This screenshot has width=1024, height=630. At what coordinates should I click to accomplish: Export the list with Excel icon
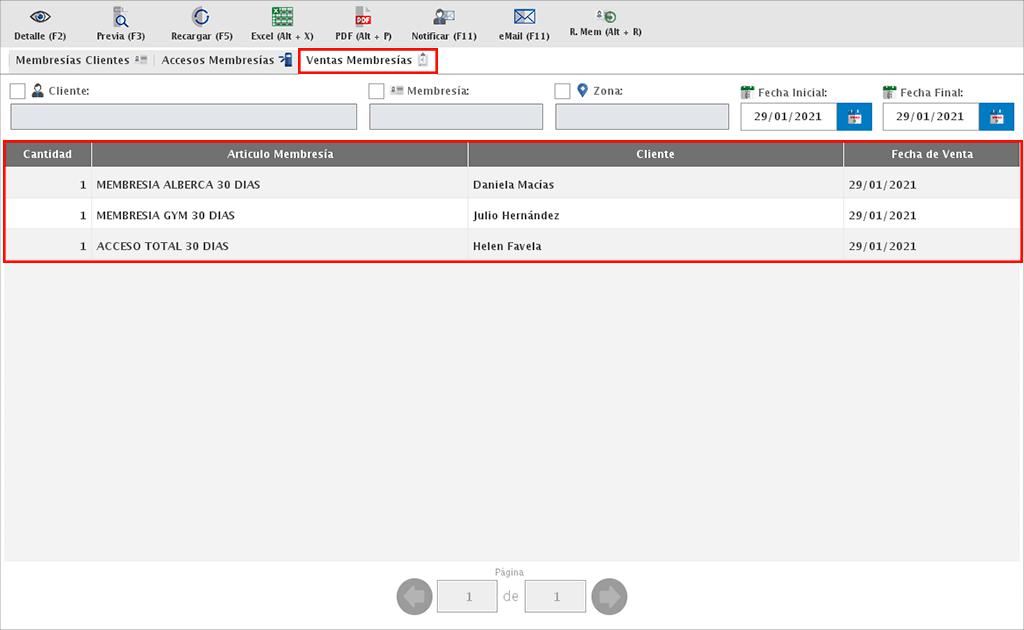282,17
